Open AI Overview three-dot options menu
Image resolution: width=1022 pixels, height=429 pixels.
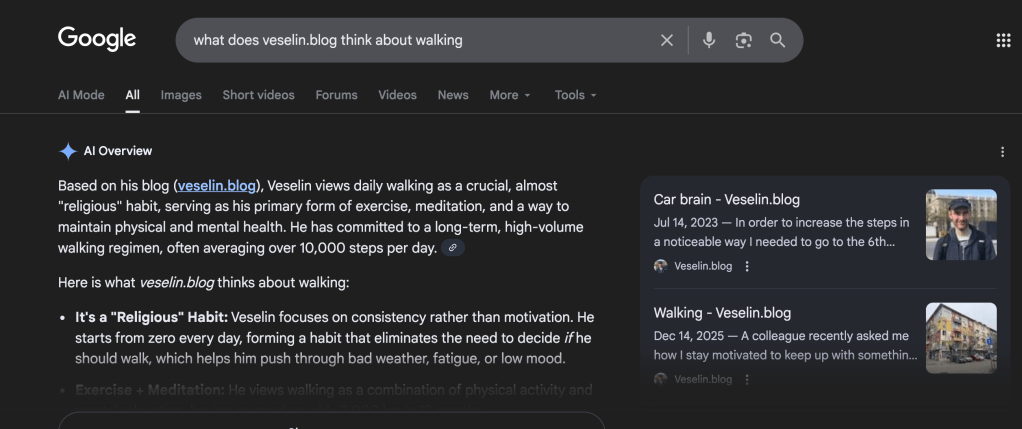1002,152
